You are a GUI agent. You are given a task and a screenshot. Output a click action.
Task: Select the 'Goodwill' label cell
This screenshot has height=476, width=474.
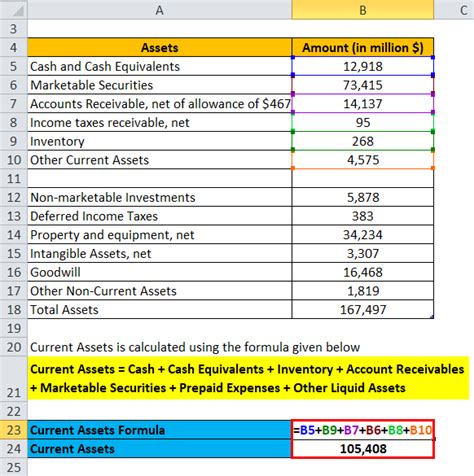pos(159,272)
